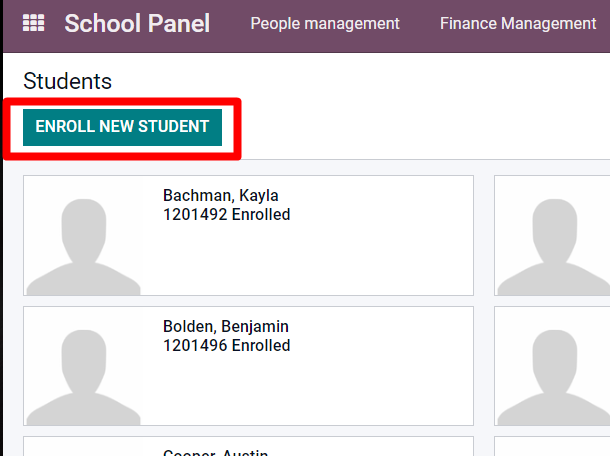Click avatar in second right student card
This screenshot has height=456, width=610.
tap(554, 377)
